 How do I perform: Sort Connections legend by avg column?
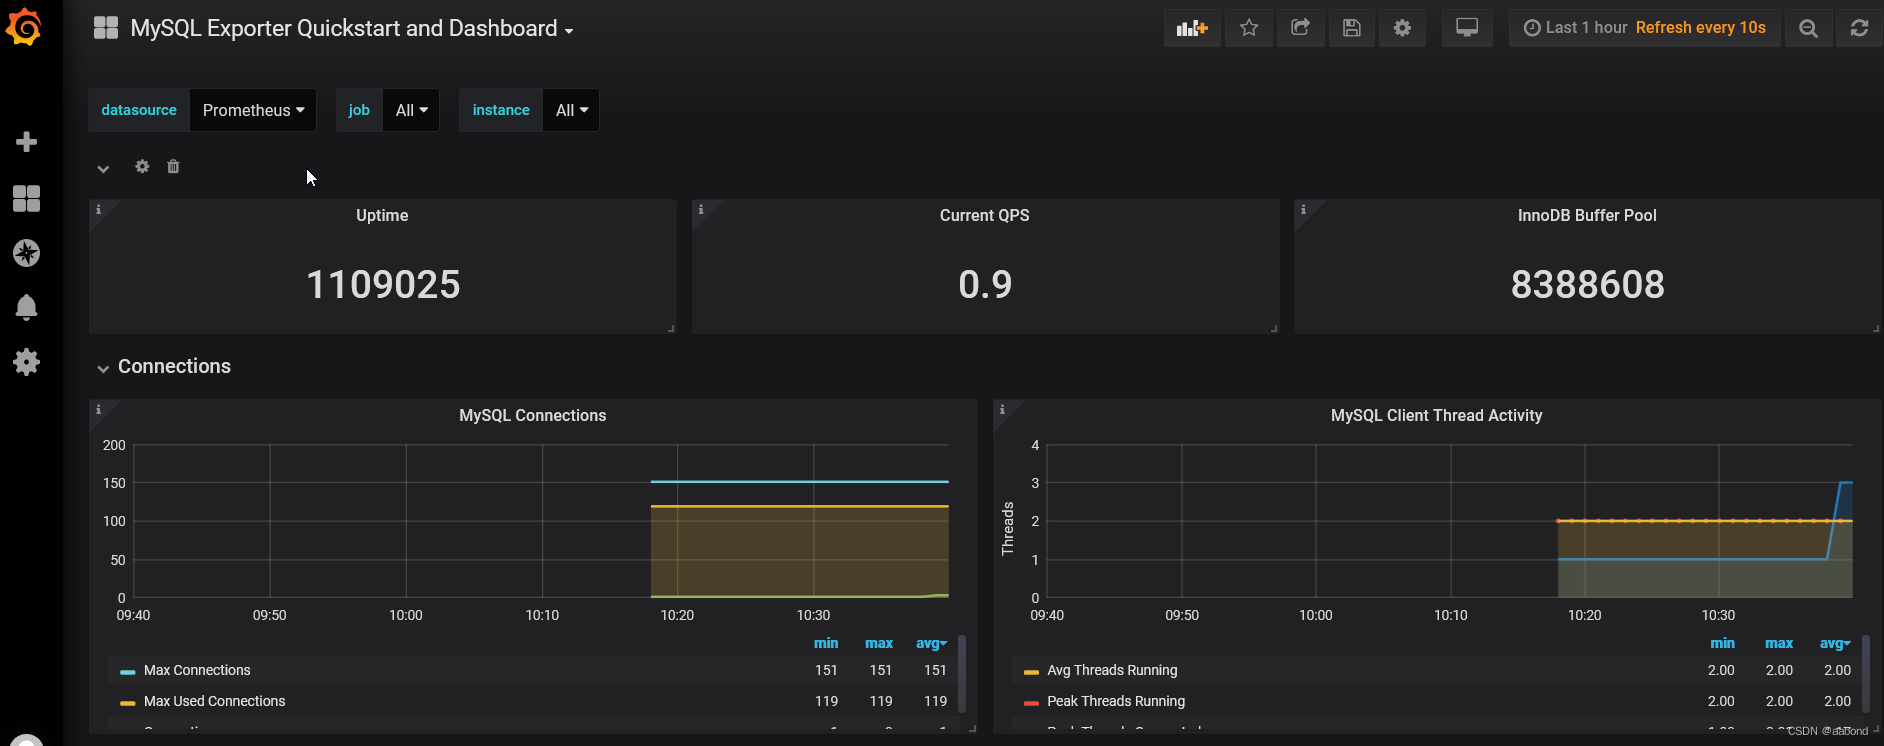tap(931, 643)
